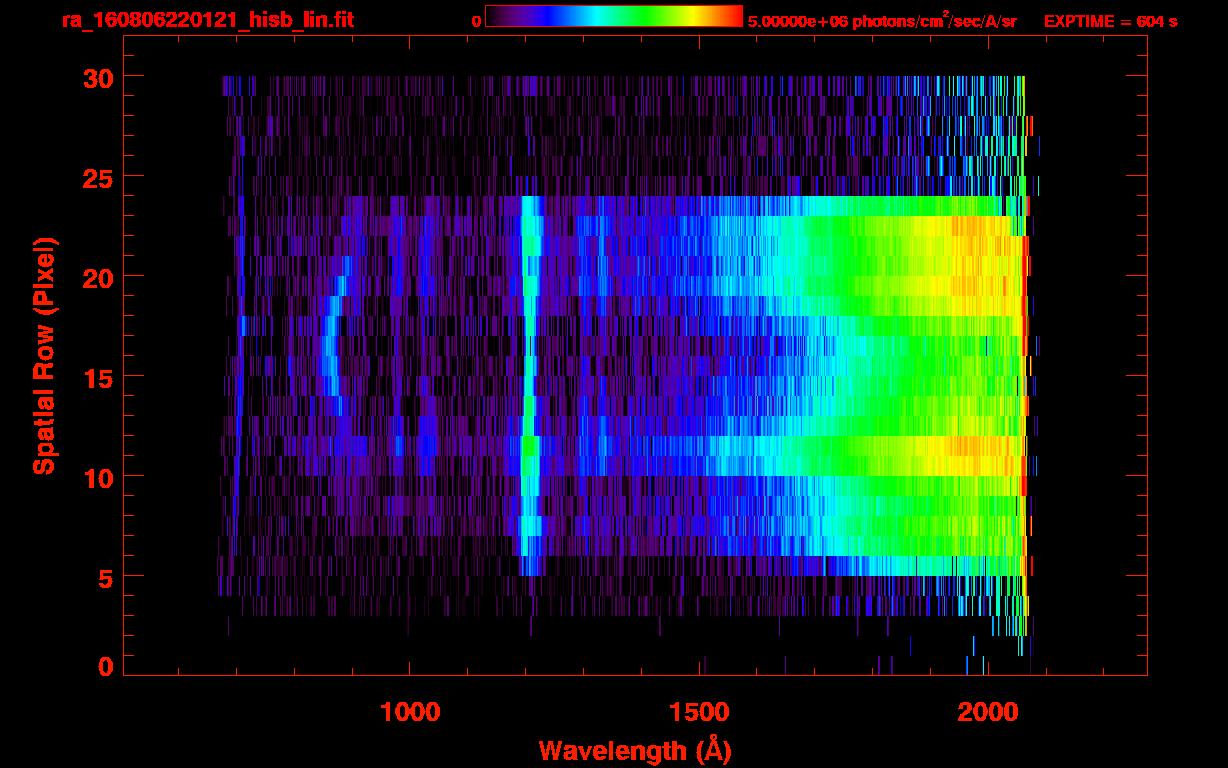Screen dimensions: 1228x768
Task: Click the file name ra_160806220121_hisb_lin.fit
Action: point(208,20)
